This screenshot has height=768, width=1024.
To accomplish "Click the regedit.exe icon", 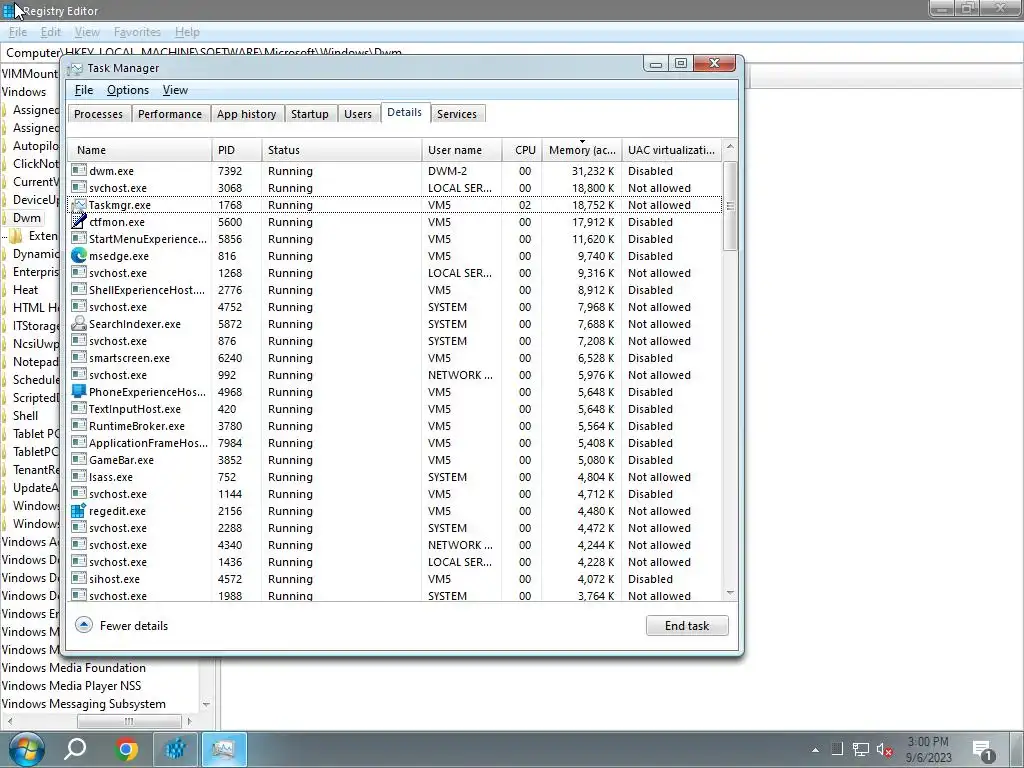I will point(79,511).
